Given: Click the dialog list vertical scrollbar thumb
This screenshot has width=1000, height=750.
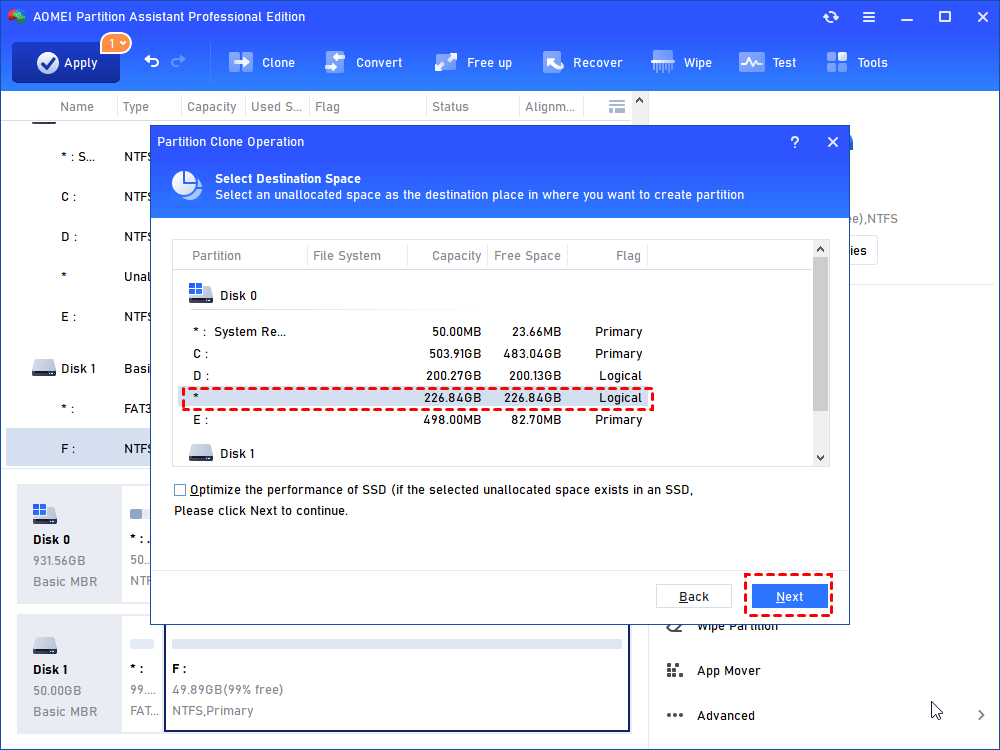Looking at the screenshot, I should click(x=821, y=334).
